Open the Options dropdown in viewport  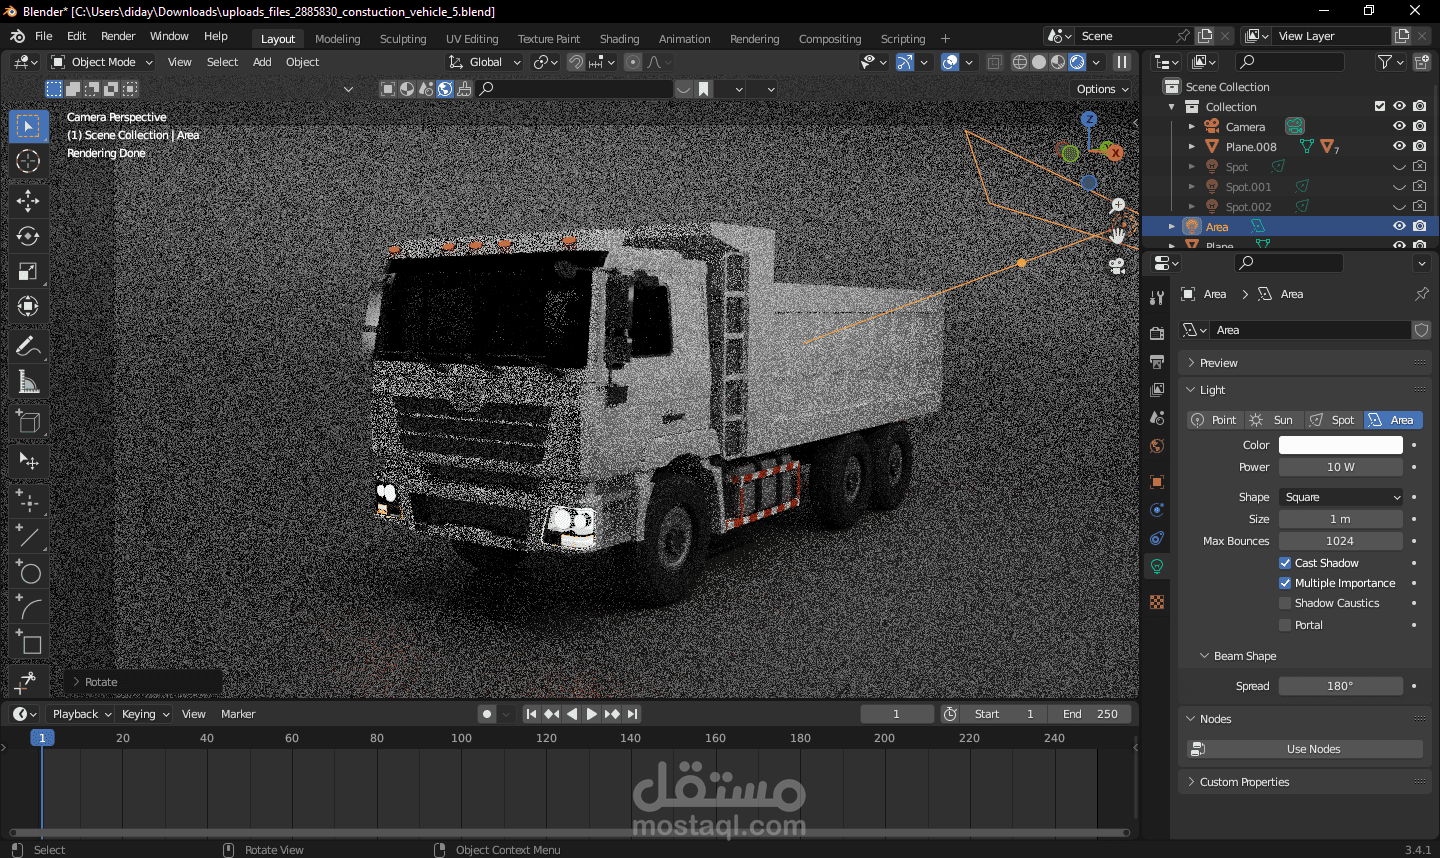tap(1102, 89)
